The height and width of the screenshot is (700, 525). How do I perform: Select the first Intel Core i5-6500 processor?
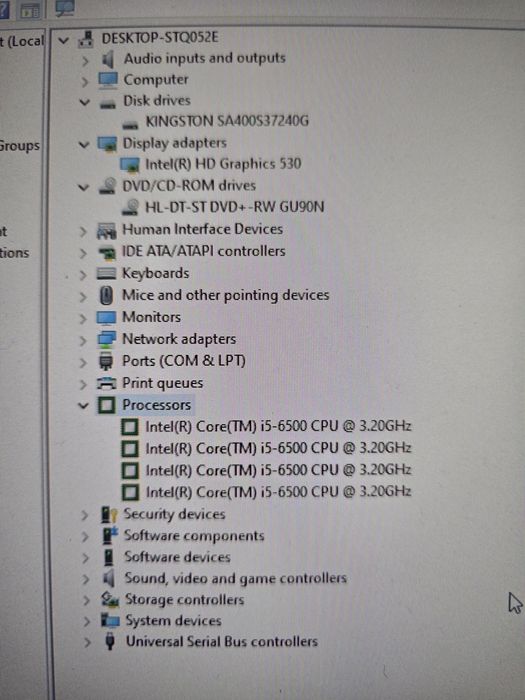pos(278,426)
